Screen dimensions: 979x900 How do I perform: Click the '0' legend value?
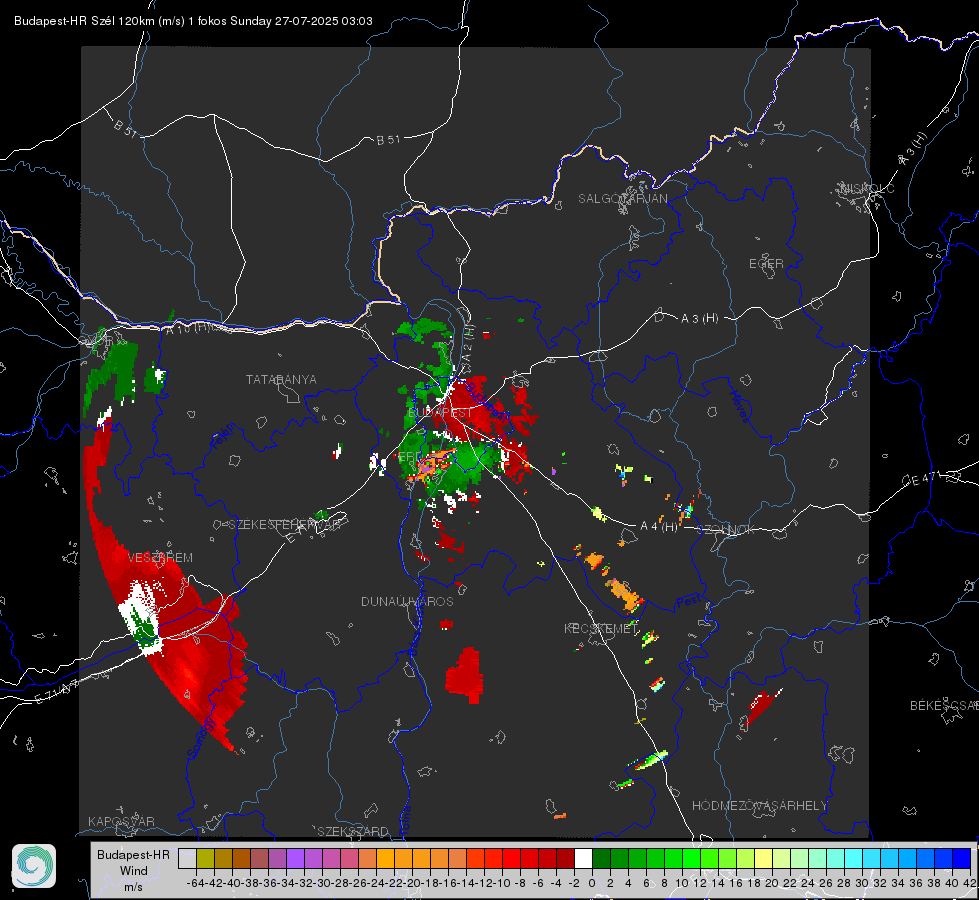click(592, 883)
